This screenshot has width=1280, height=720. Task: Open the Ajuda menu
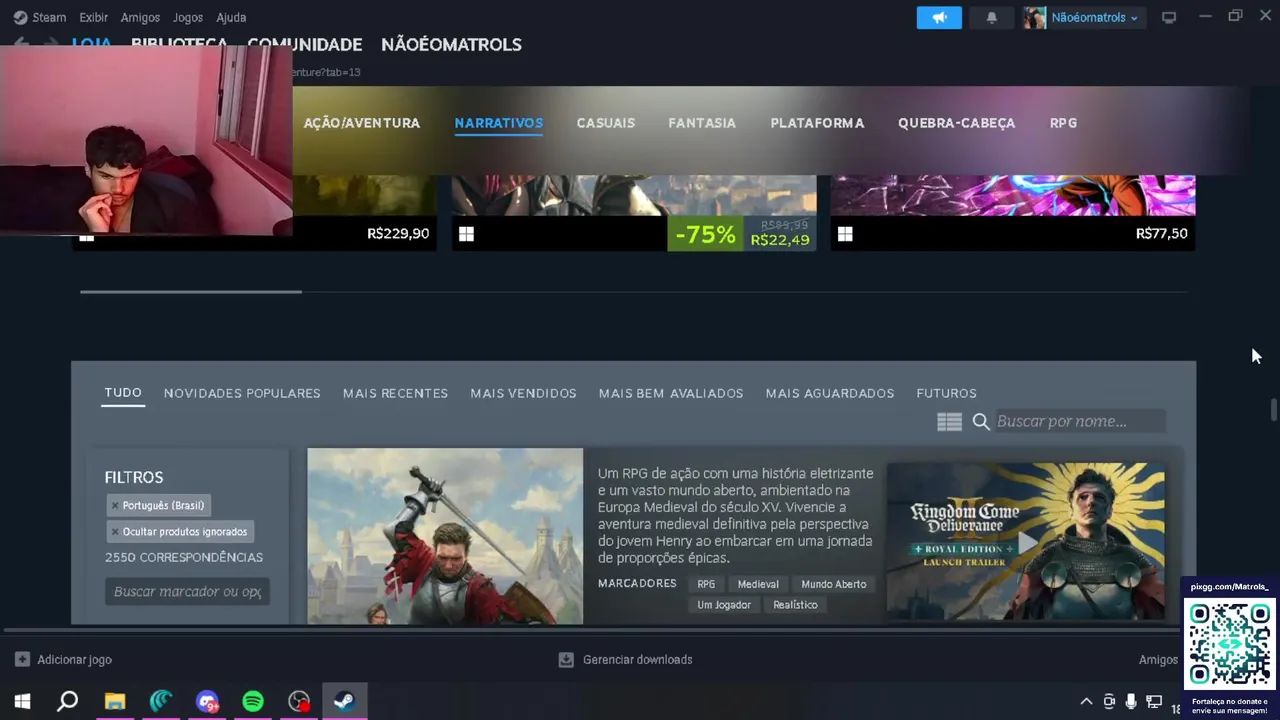pos(231,17)
